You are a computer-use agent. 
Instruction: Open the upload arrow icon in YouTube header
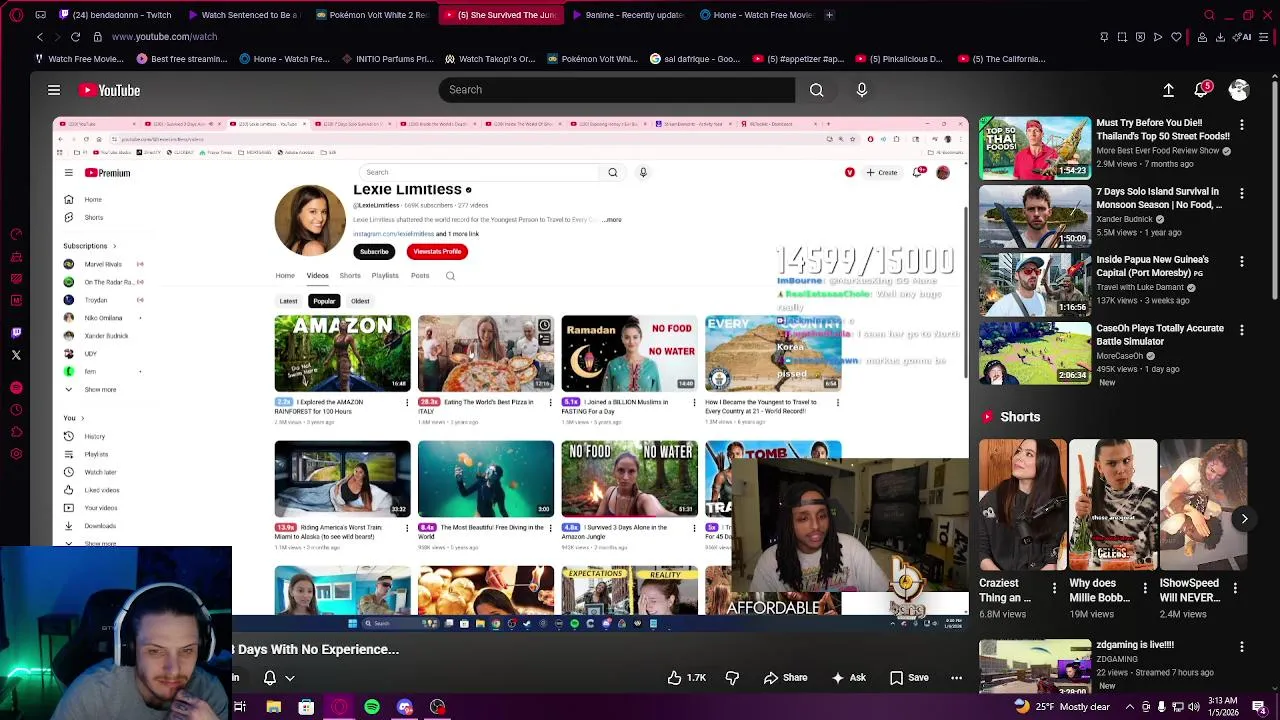(1168, 90)
